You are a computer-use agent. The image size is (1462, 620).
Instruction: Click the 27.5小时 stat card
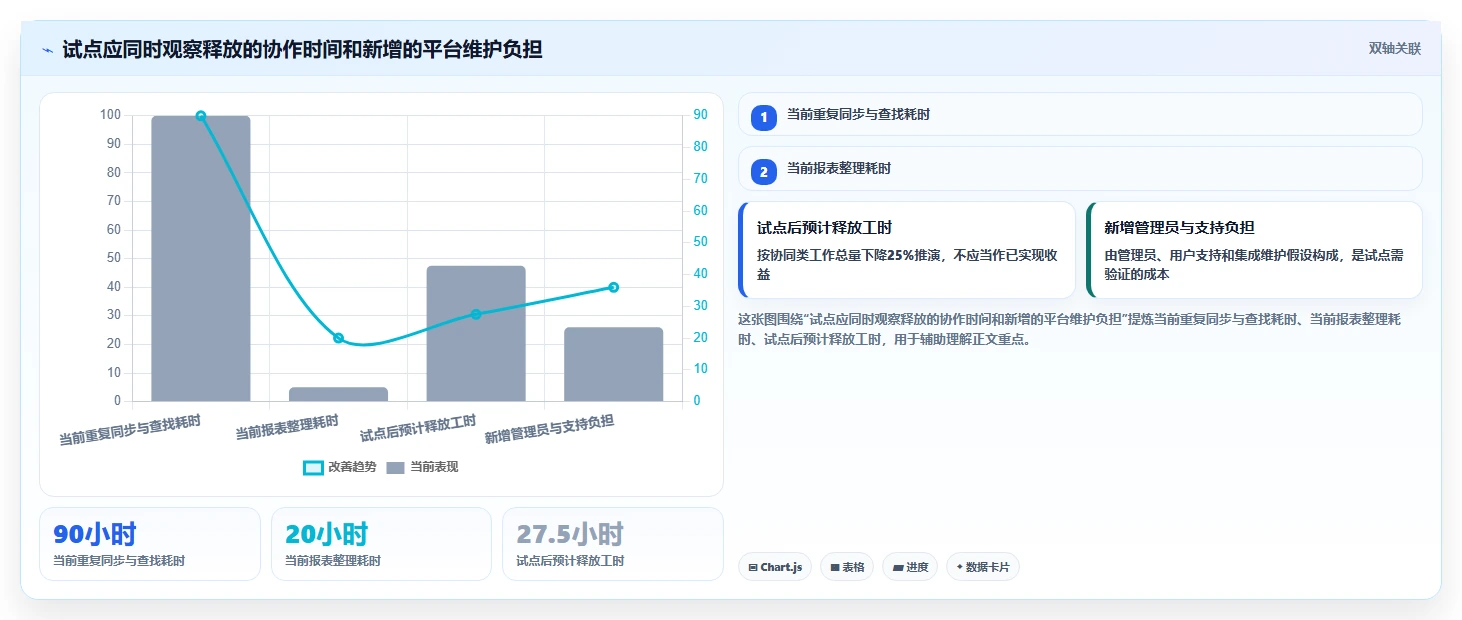613,544
